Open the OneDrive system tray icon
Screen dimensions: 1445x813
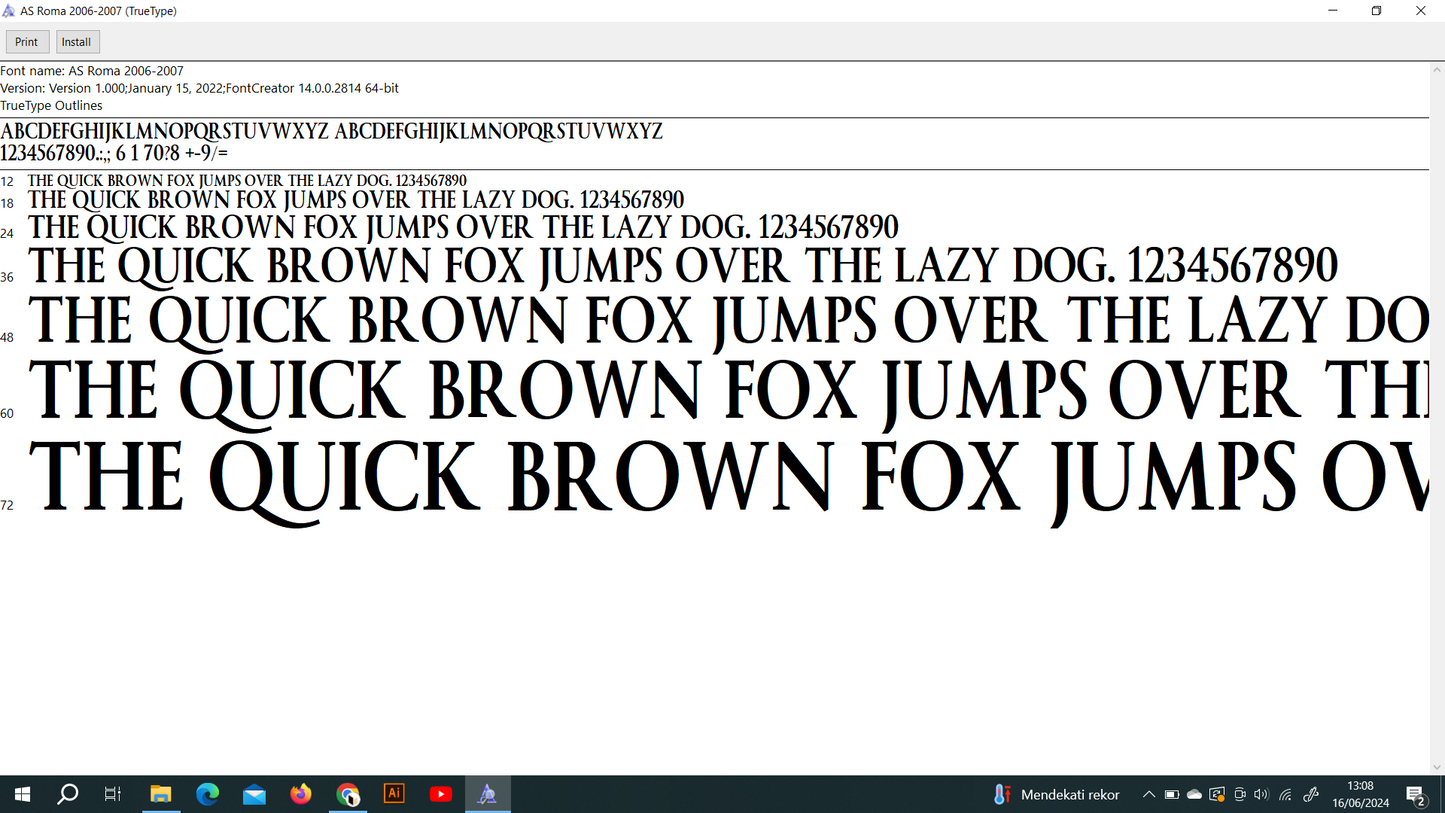pyautogui.click(x=1194, y=793)
